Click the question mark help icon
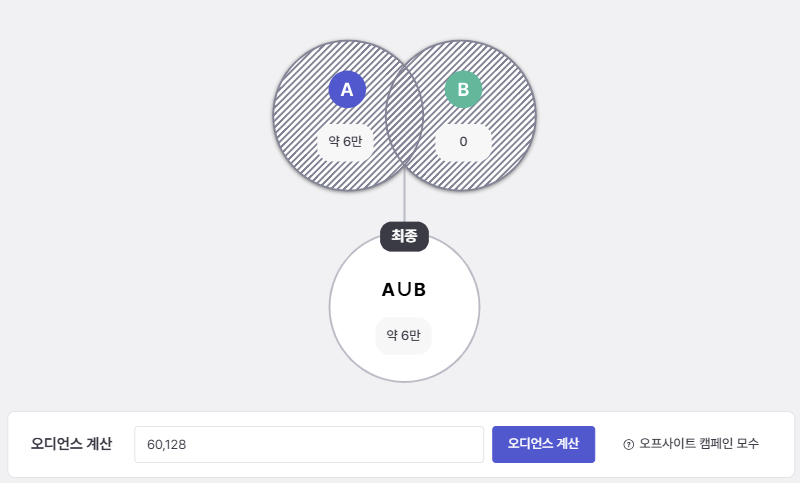 tap(629, 444)
